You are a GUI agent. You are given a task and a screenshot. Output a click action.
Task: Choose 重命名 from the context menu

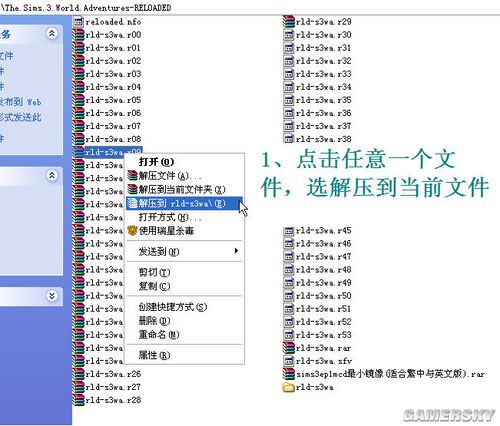(x=159, y=334)
